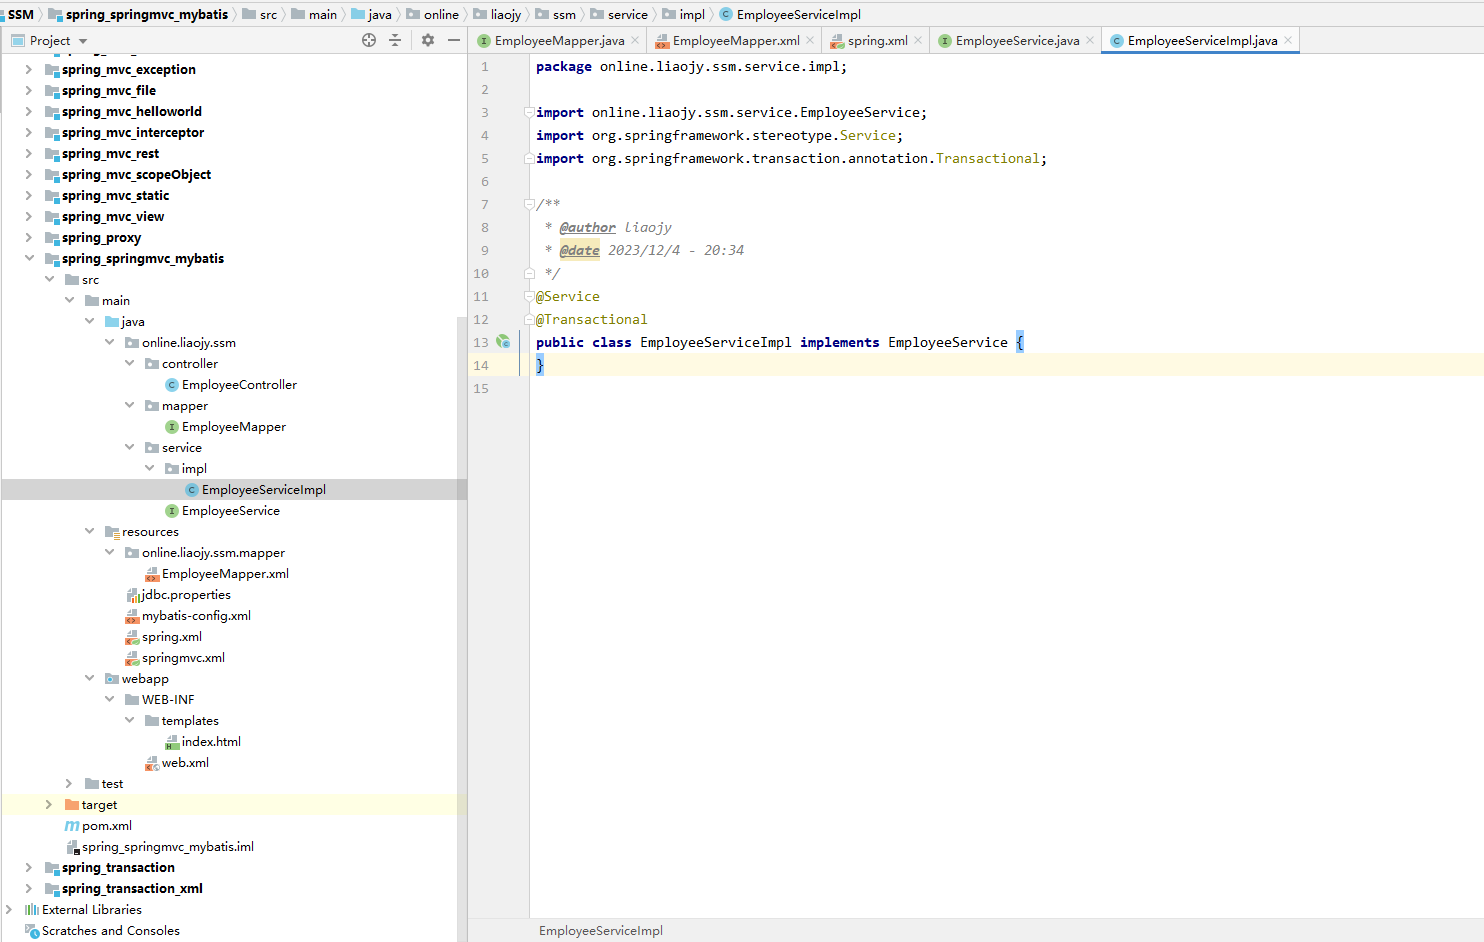Expand spring_mvc_interceptor module
The width and height of the screenshot is (1484, 942).
29,133
